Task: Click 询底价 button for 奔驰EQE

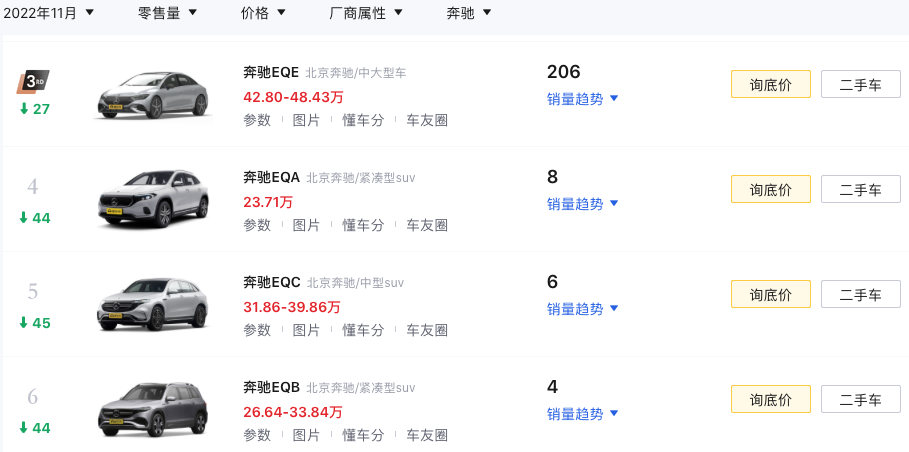Action: pyautogui.click(x=771, y=84)
